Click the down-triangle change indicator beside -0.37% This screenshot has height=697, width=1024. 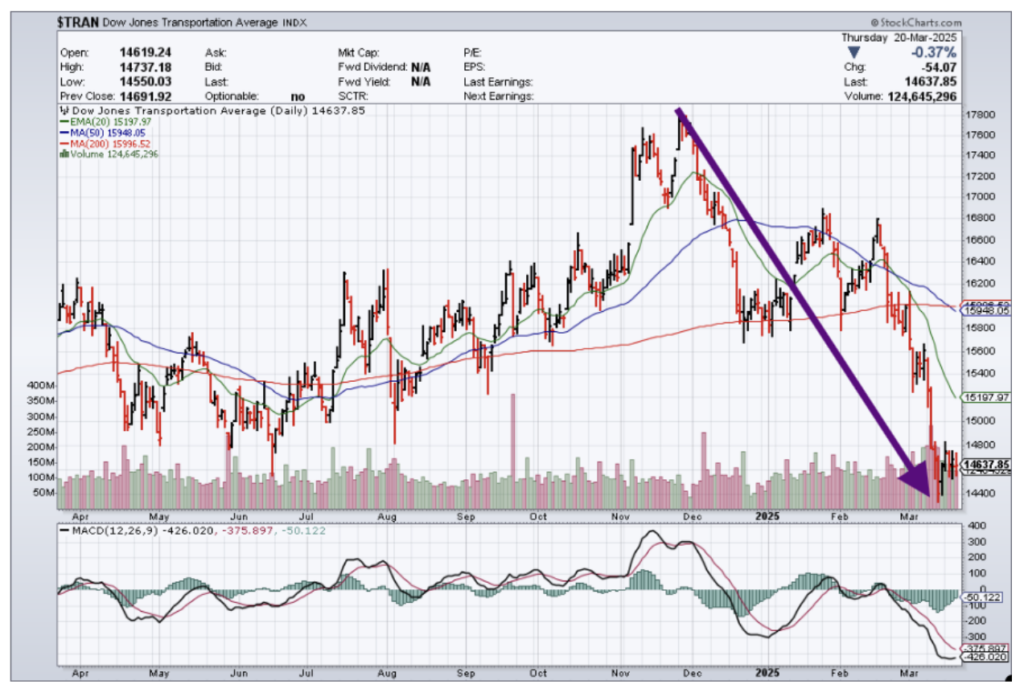tap(854, 52)
